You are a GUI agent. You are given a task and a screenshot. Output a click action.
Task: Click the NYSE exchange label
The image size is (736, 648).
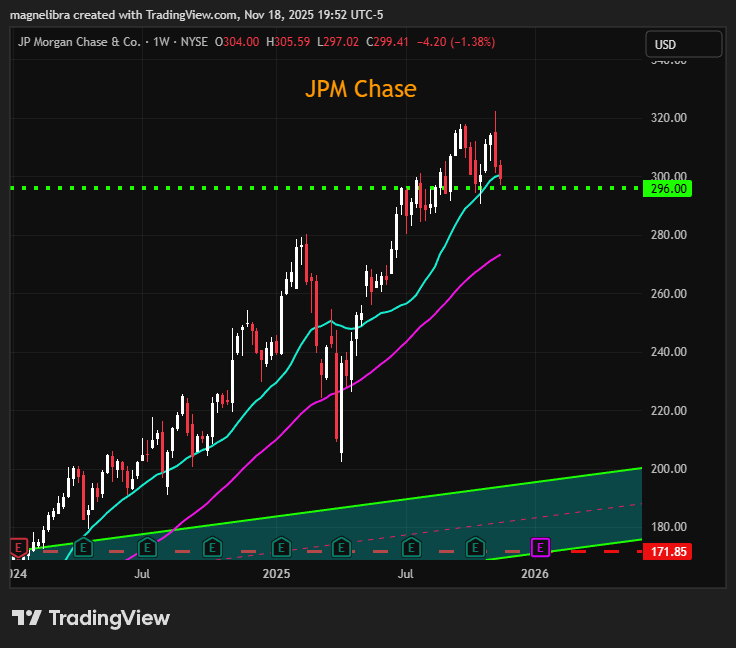point(194,42)
